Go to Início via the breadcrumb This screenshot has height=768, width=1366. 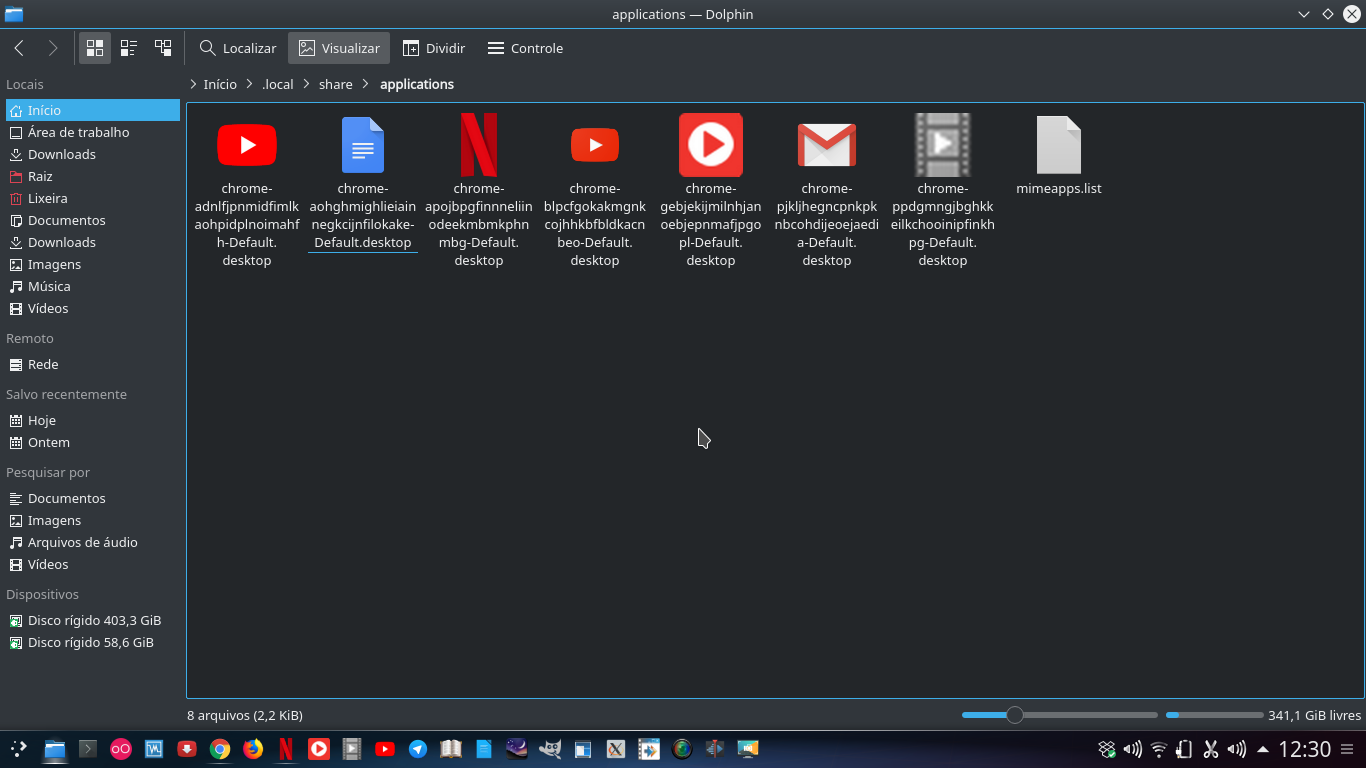click(219, 84)
